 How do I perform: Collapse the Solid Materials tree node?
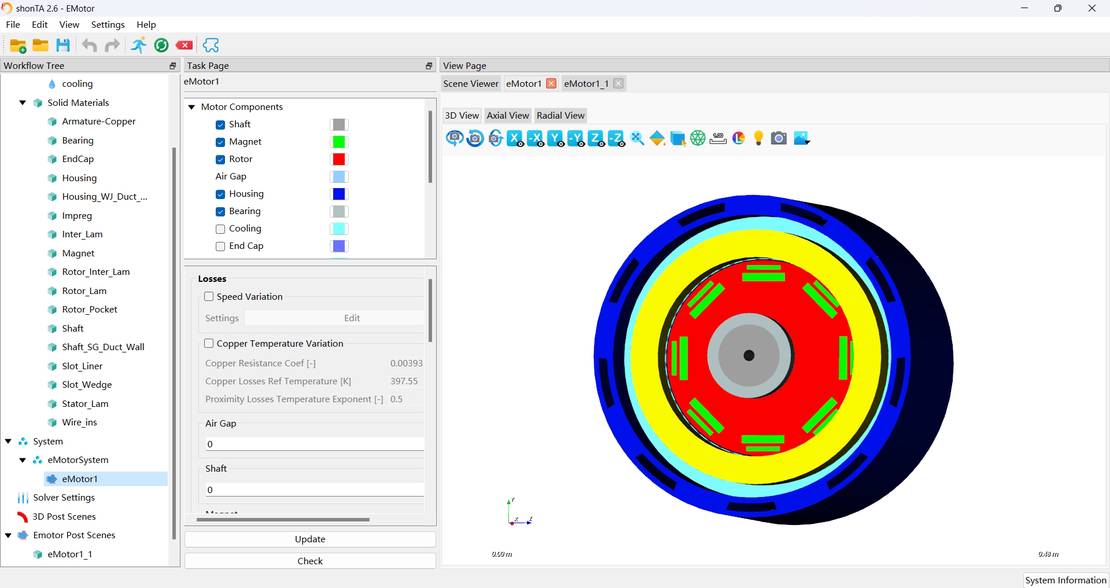click(23, 103)
